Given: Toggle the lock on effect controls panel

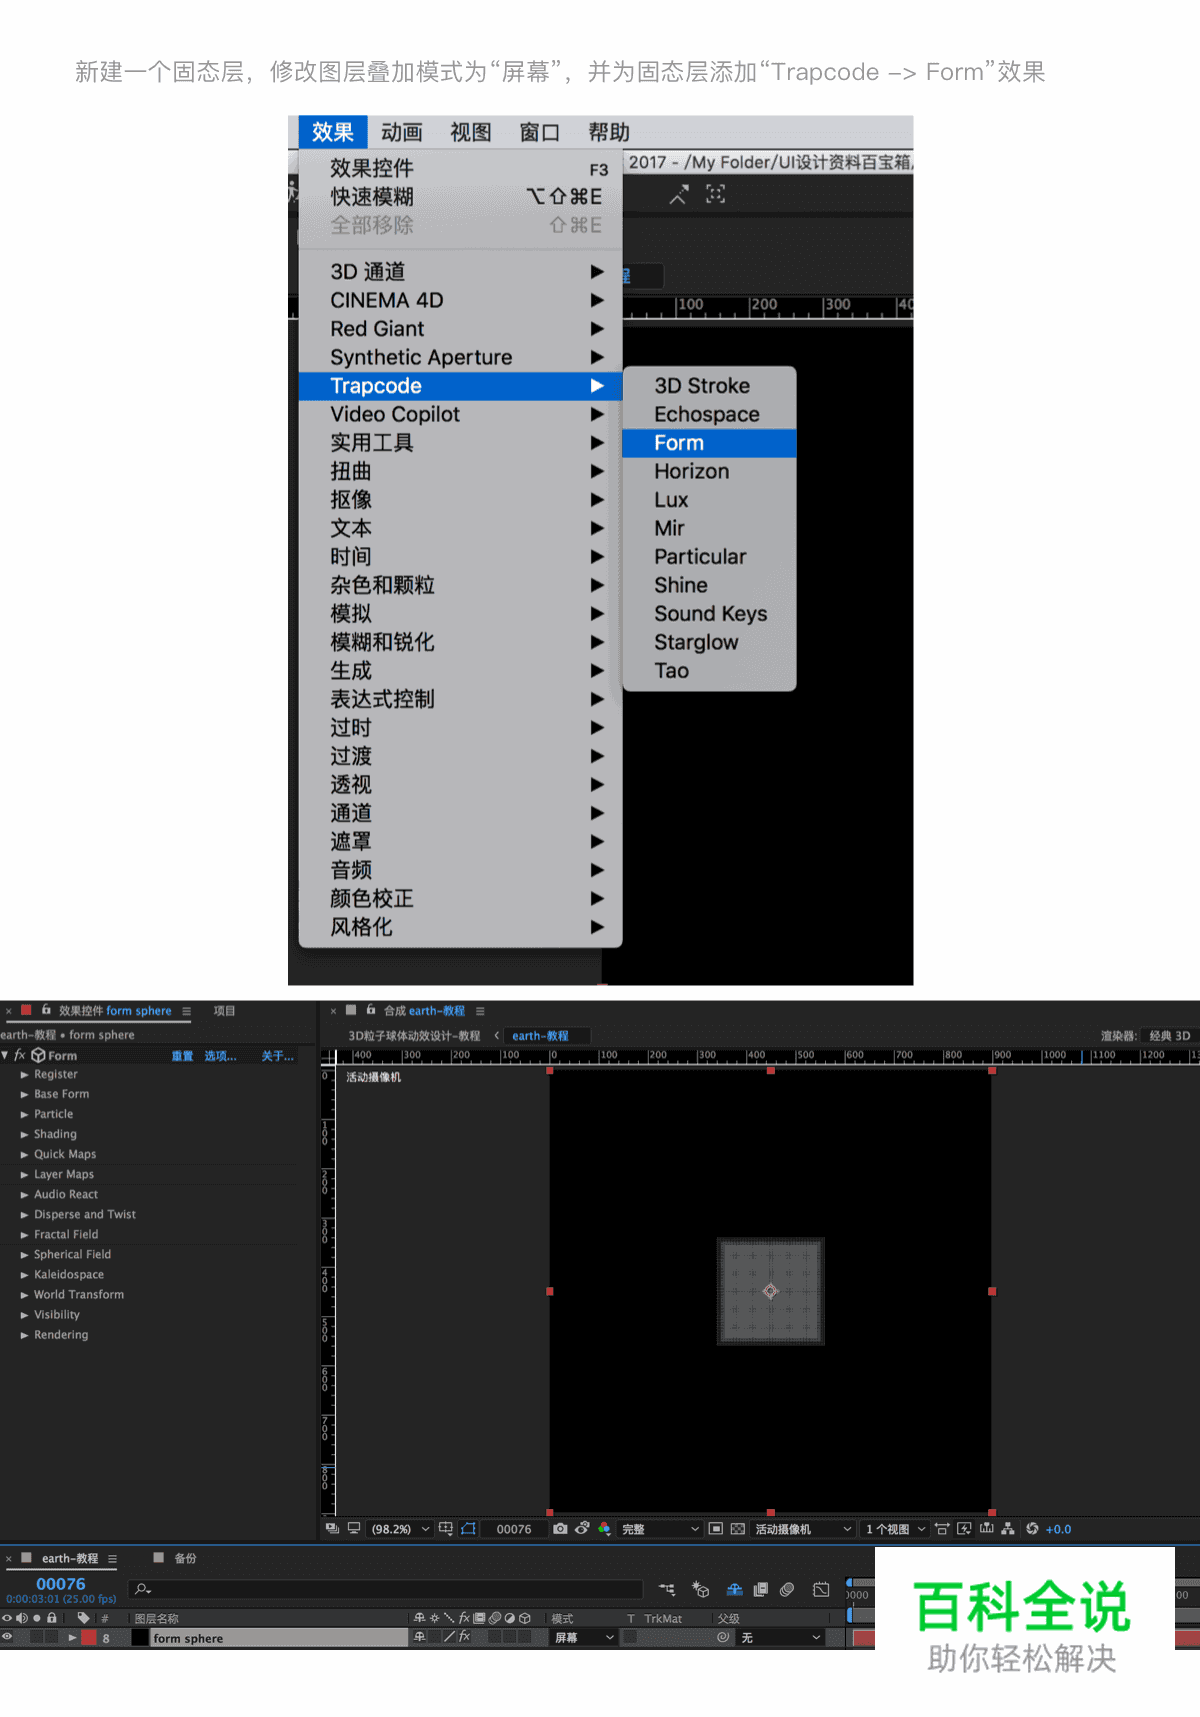Looking at the screenshot, I should click(46, 1010).
